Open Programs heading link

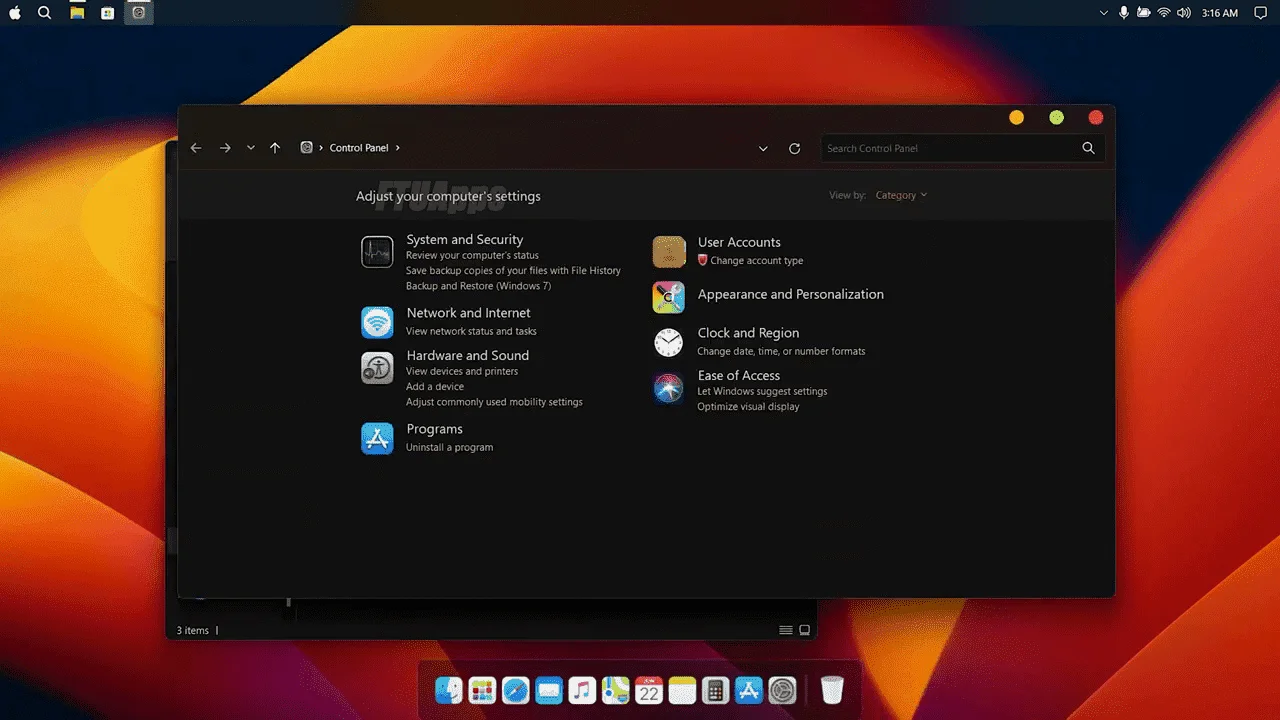[434, 429]
